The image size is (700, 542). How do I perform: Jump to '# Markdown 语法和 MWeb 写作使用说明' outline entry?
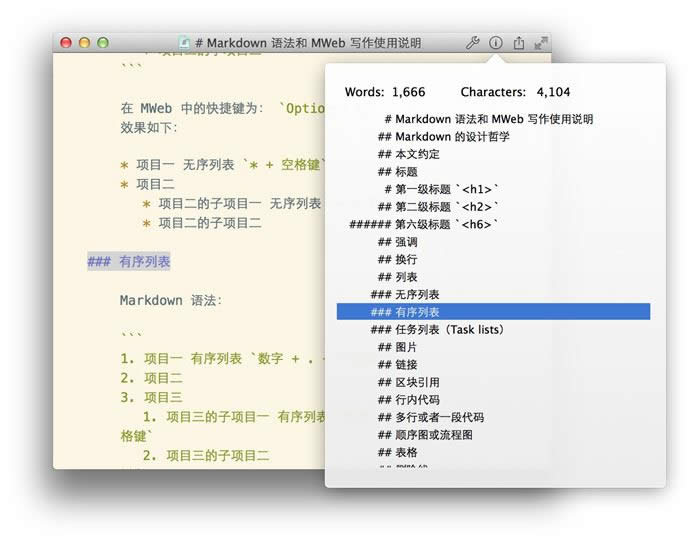coord(489,119)
